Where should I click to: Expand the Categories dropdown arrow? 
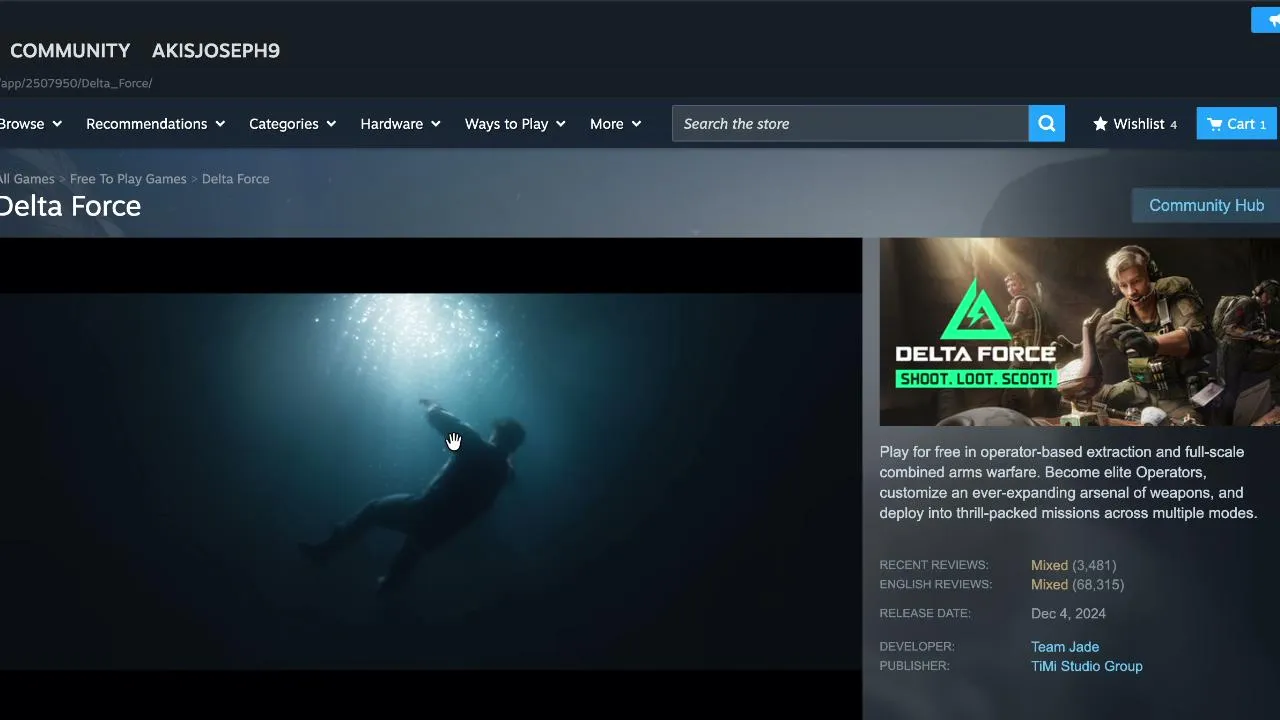pos(331,124)
